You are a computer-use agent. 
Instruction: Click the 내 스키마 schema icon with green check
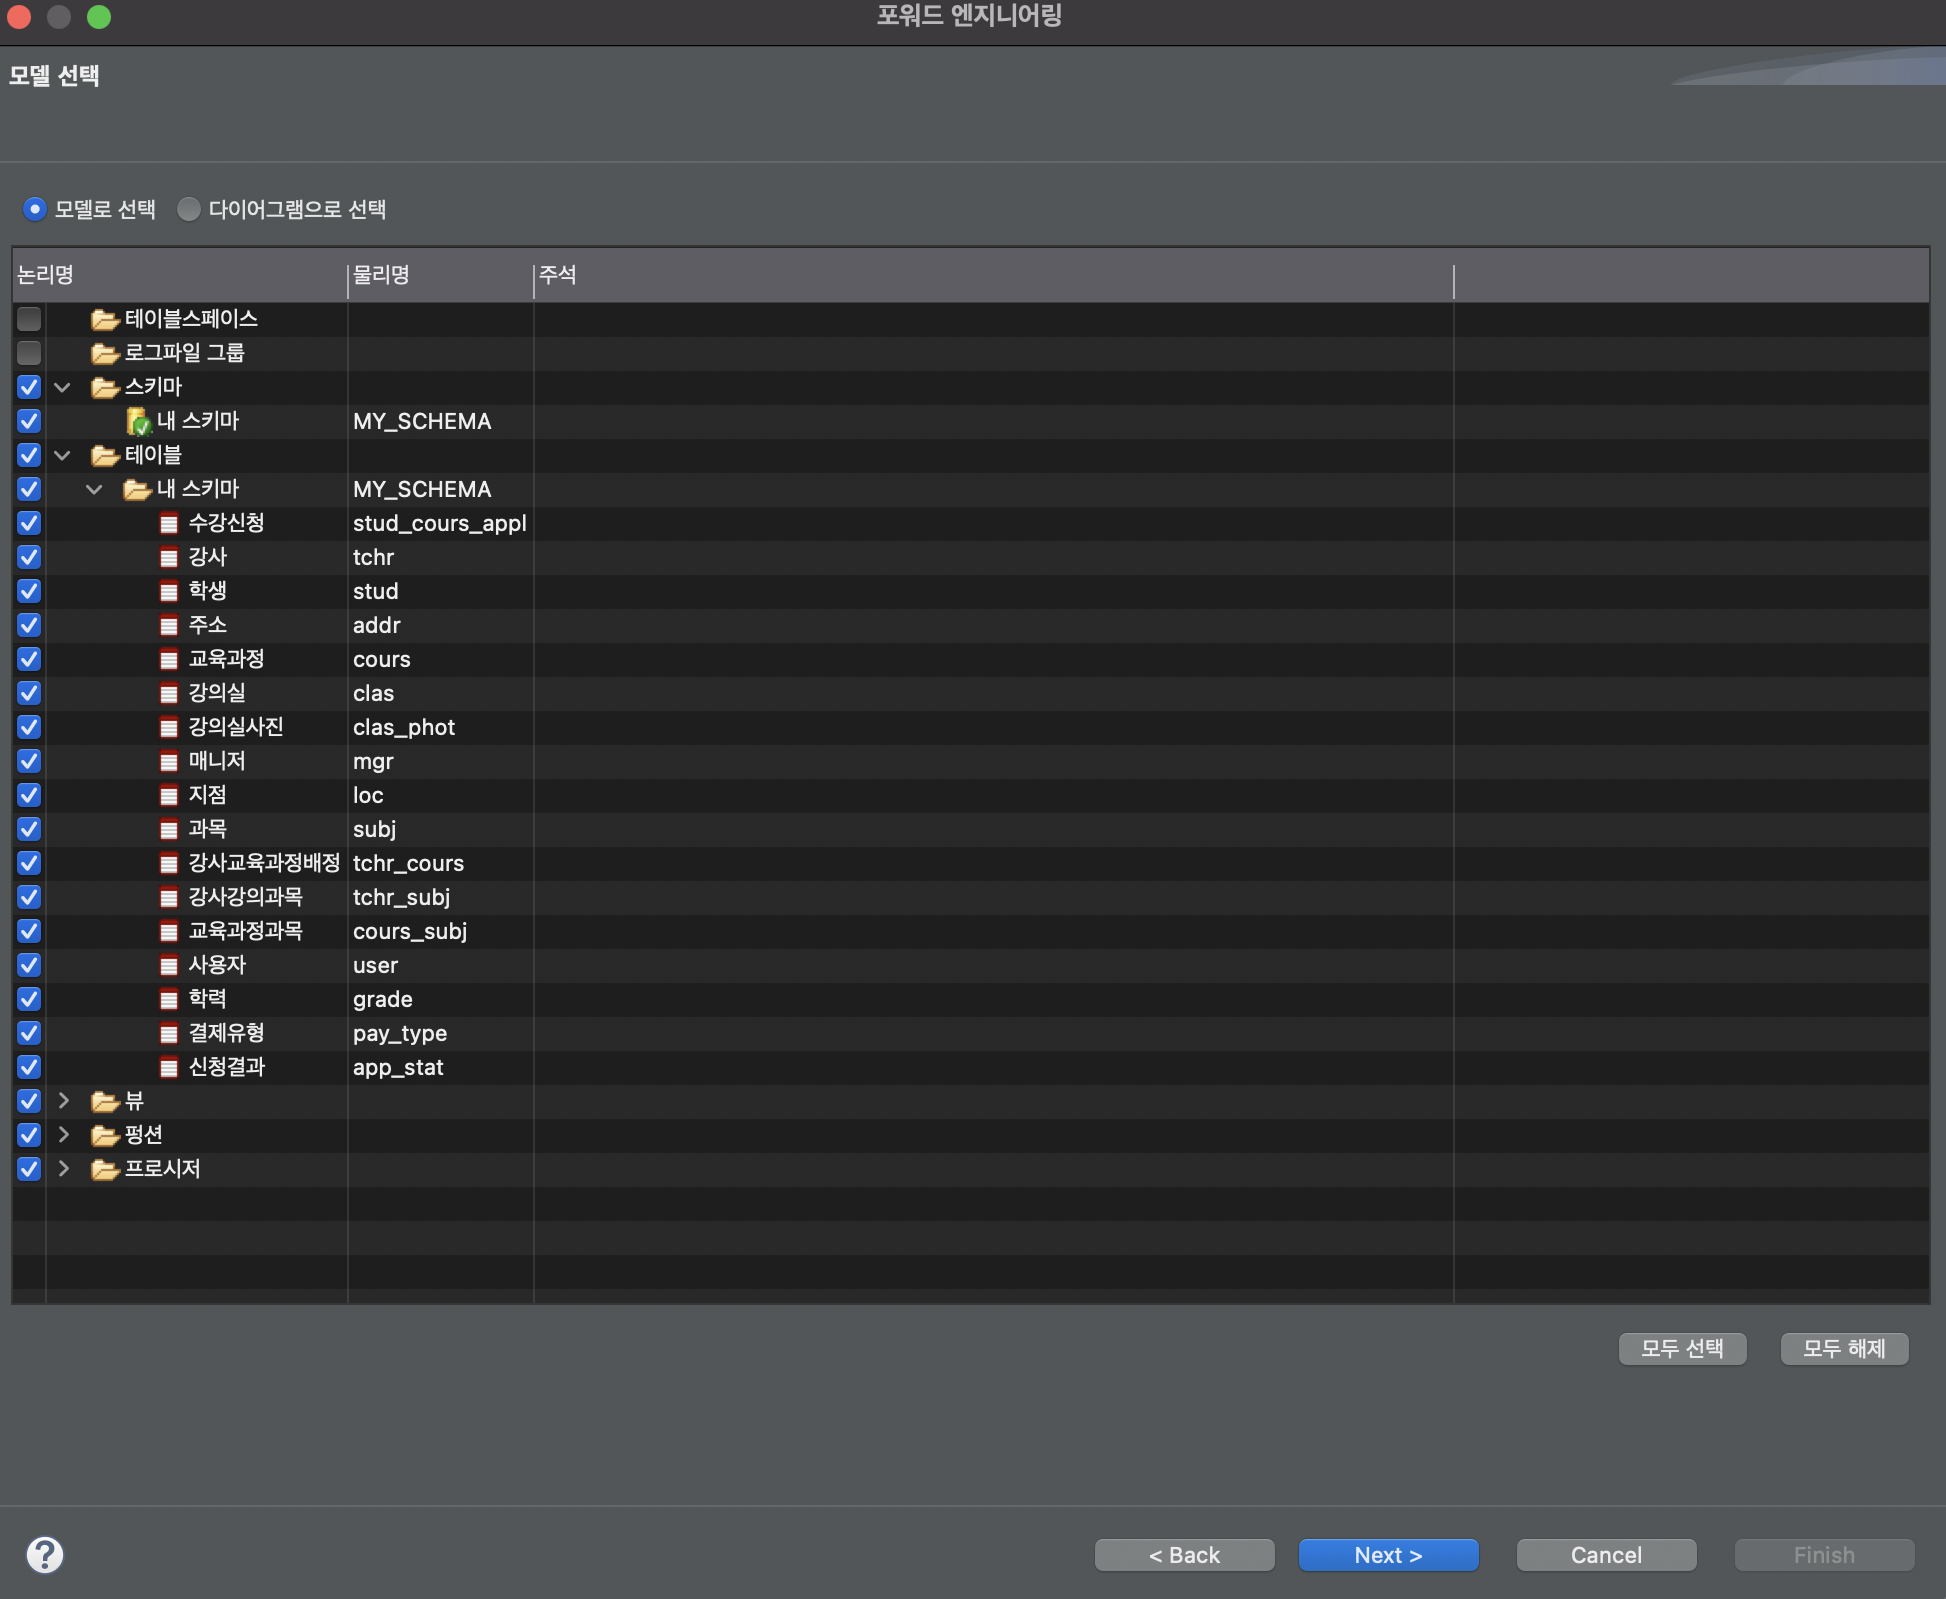[138, 421]
